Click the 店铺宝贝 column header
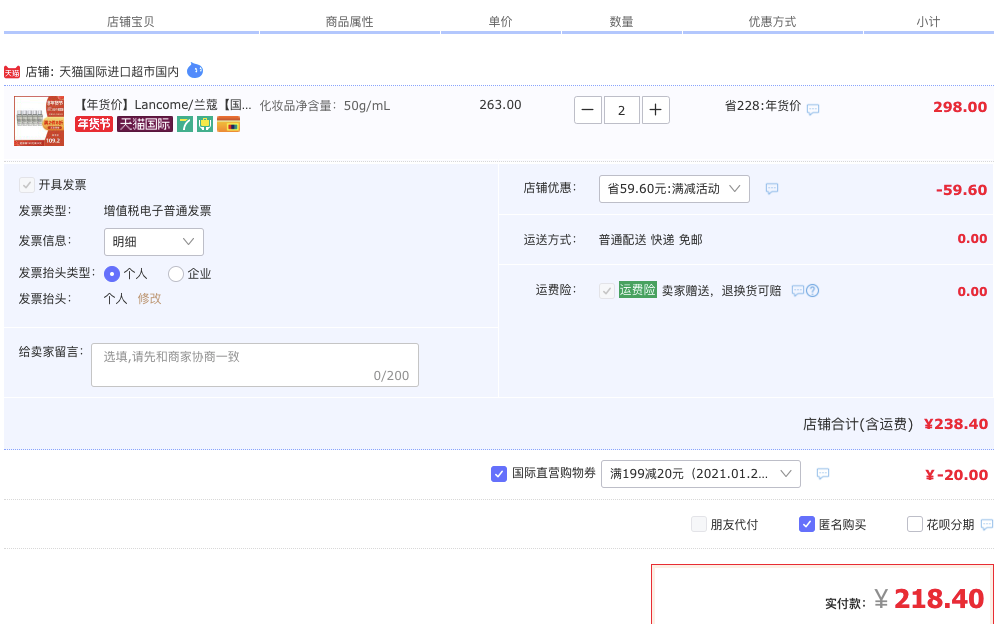 point(131,22)
